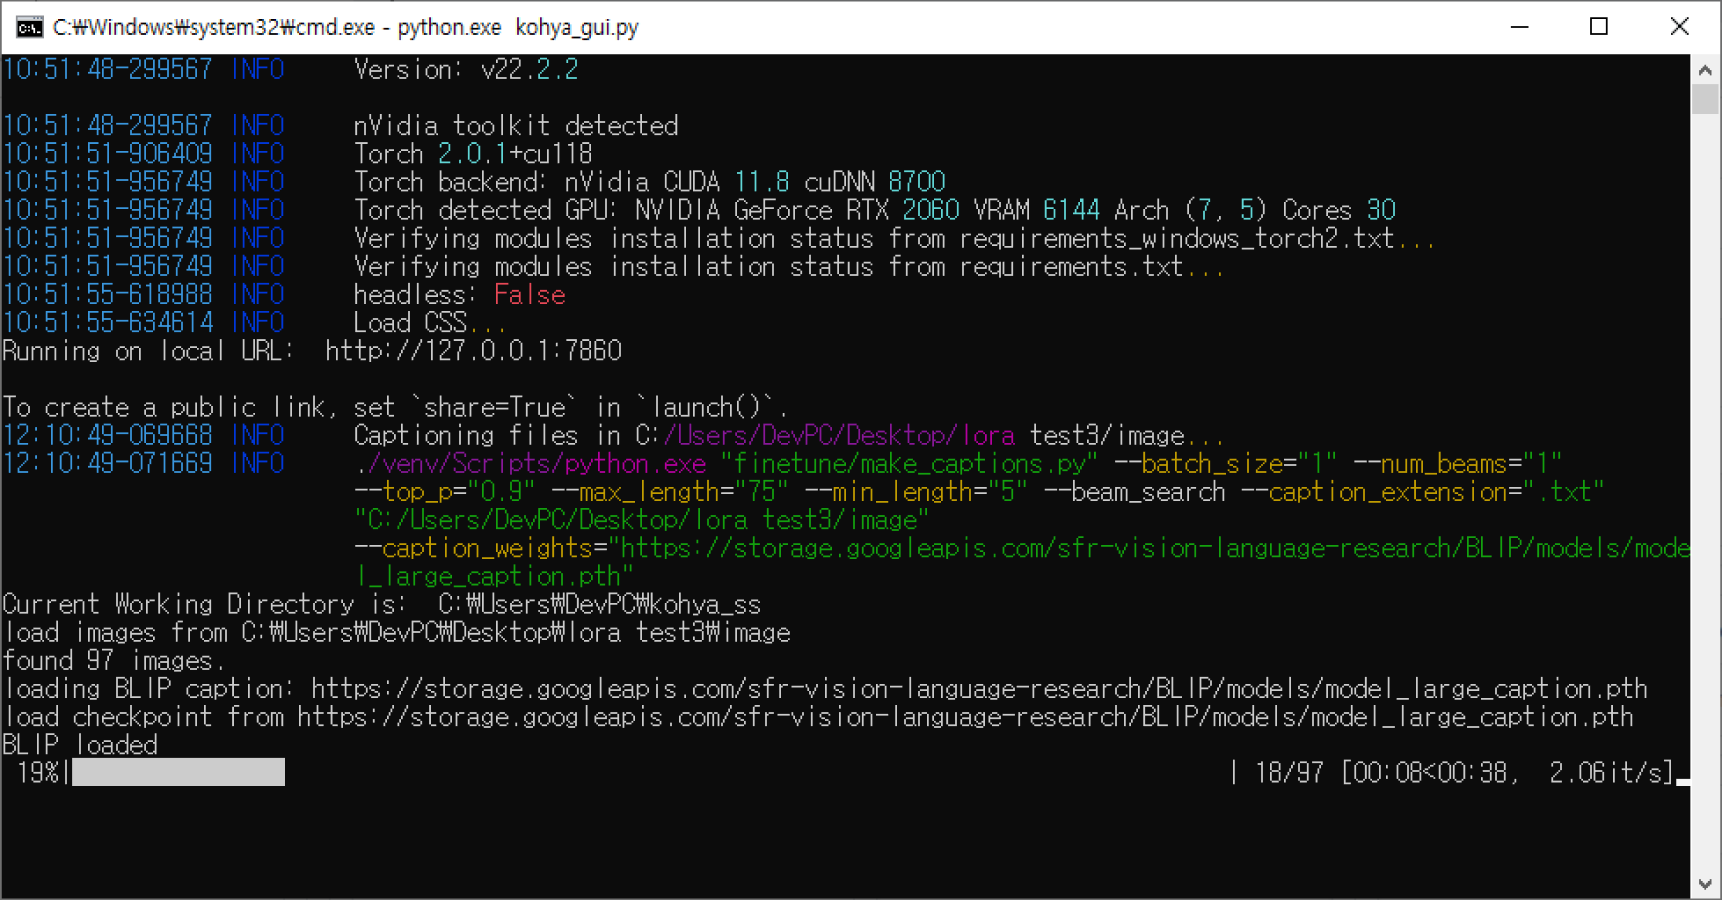The image size is (1722, 900).
Task: Click the quoted 'C:/Users/DevPC/Desktop/lora test3/image' path
Action: pos(642,520)
